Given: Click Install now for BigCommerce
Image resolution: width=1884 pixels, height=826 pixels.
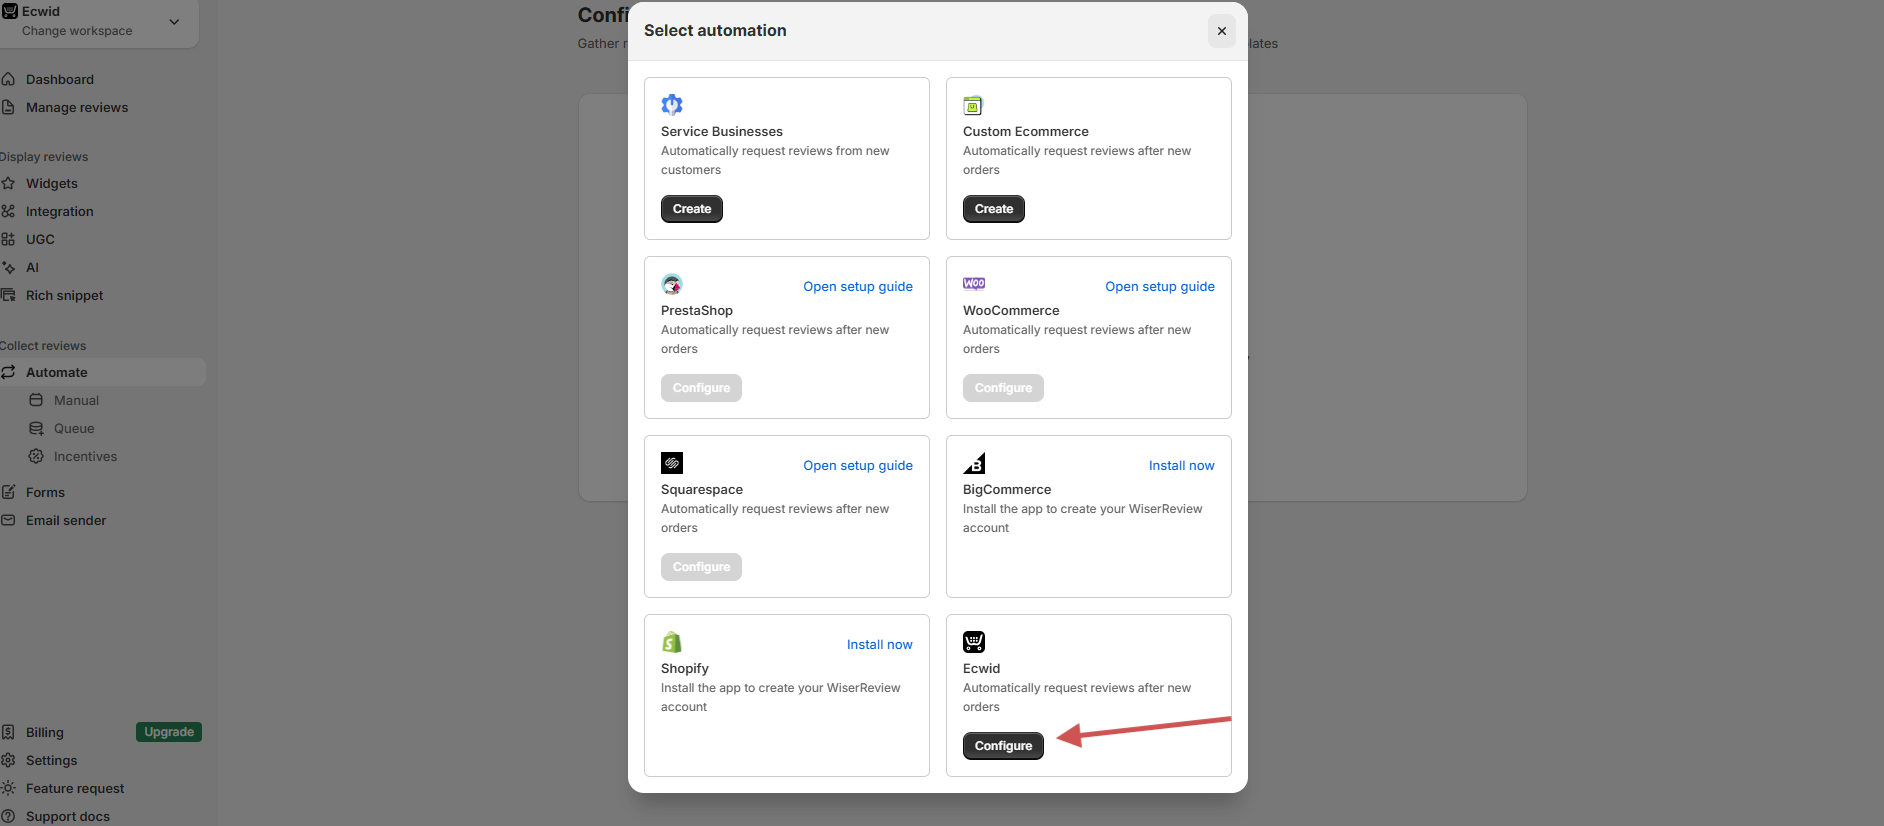Looking at the screenshot, I should click(x=1181, y=466).
